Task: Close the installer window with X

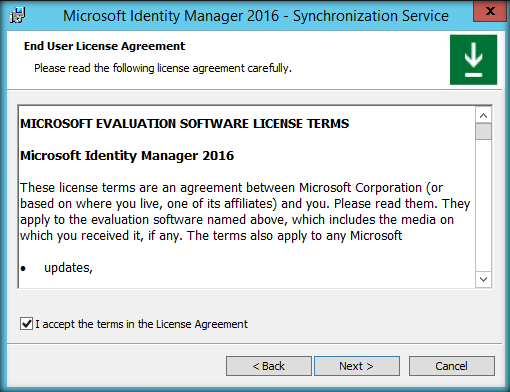Action: 490,11
